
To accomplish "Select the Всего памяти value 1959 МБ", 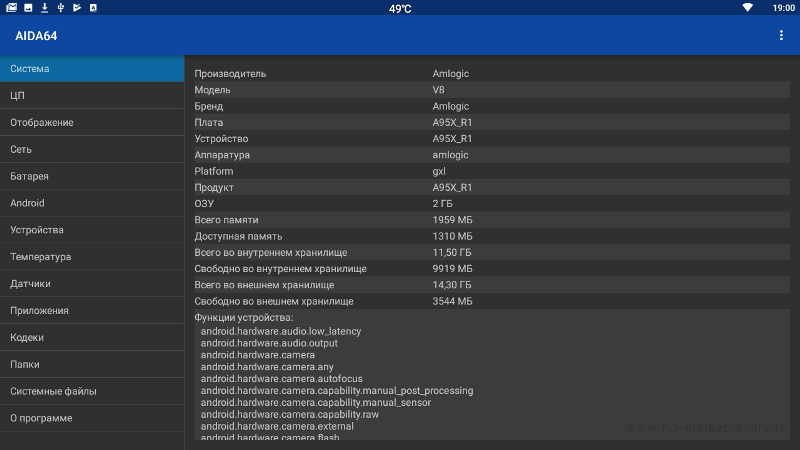I will click(x=453, y=220).
